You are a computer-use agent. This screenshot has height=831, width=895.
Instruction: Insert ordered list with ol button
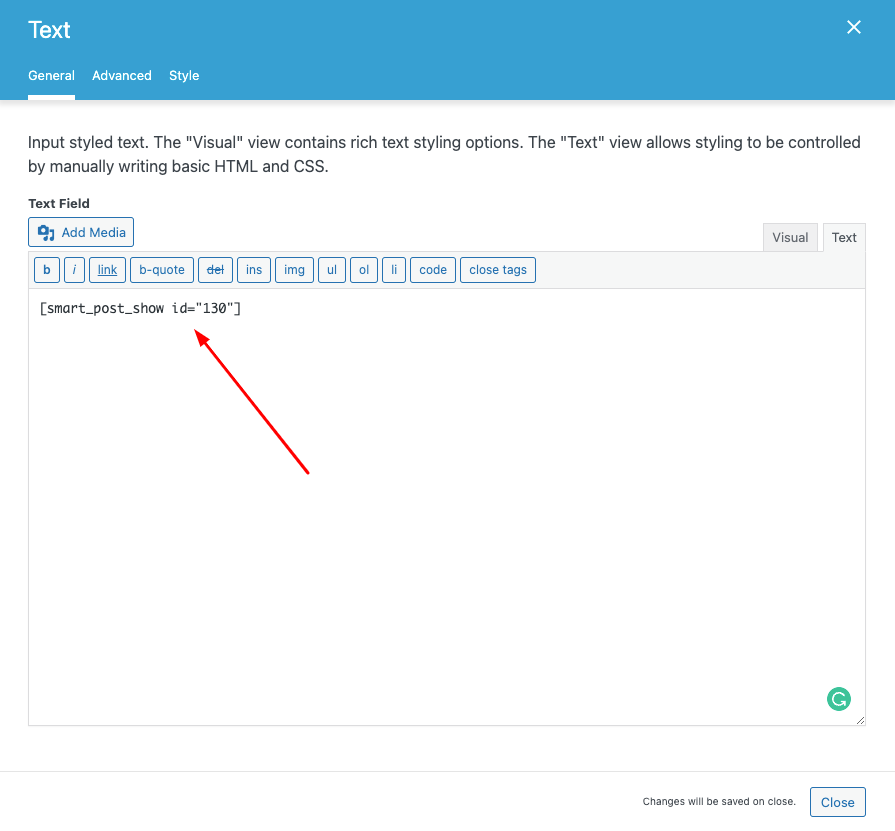pyautogui.click(x=364, y=270)
